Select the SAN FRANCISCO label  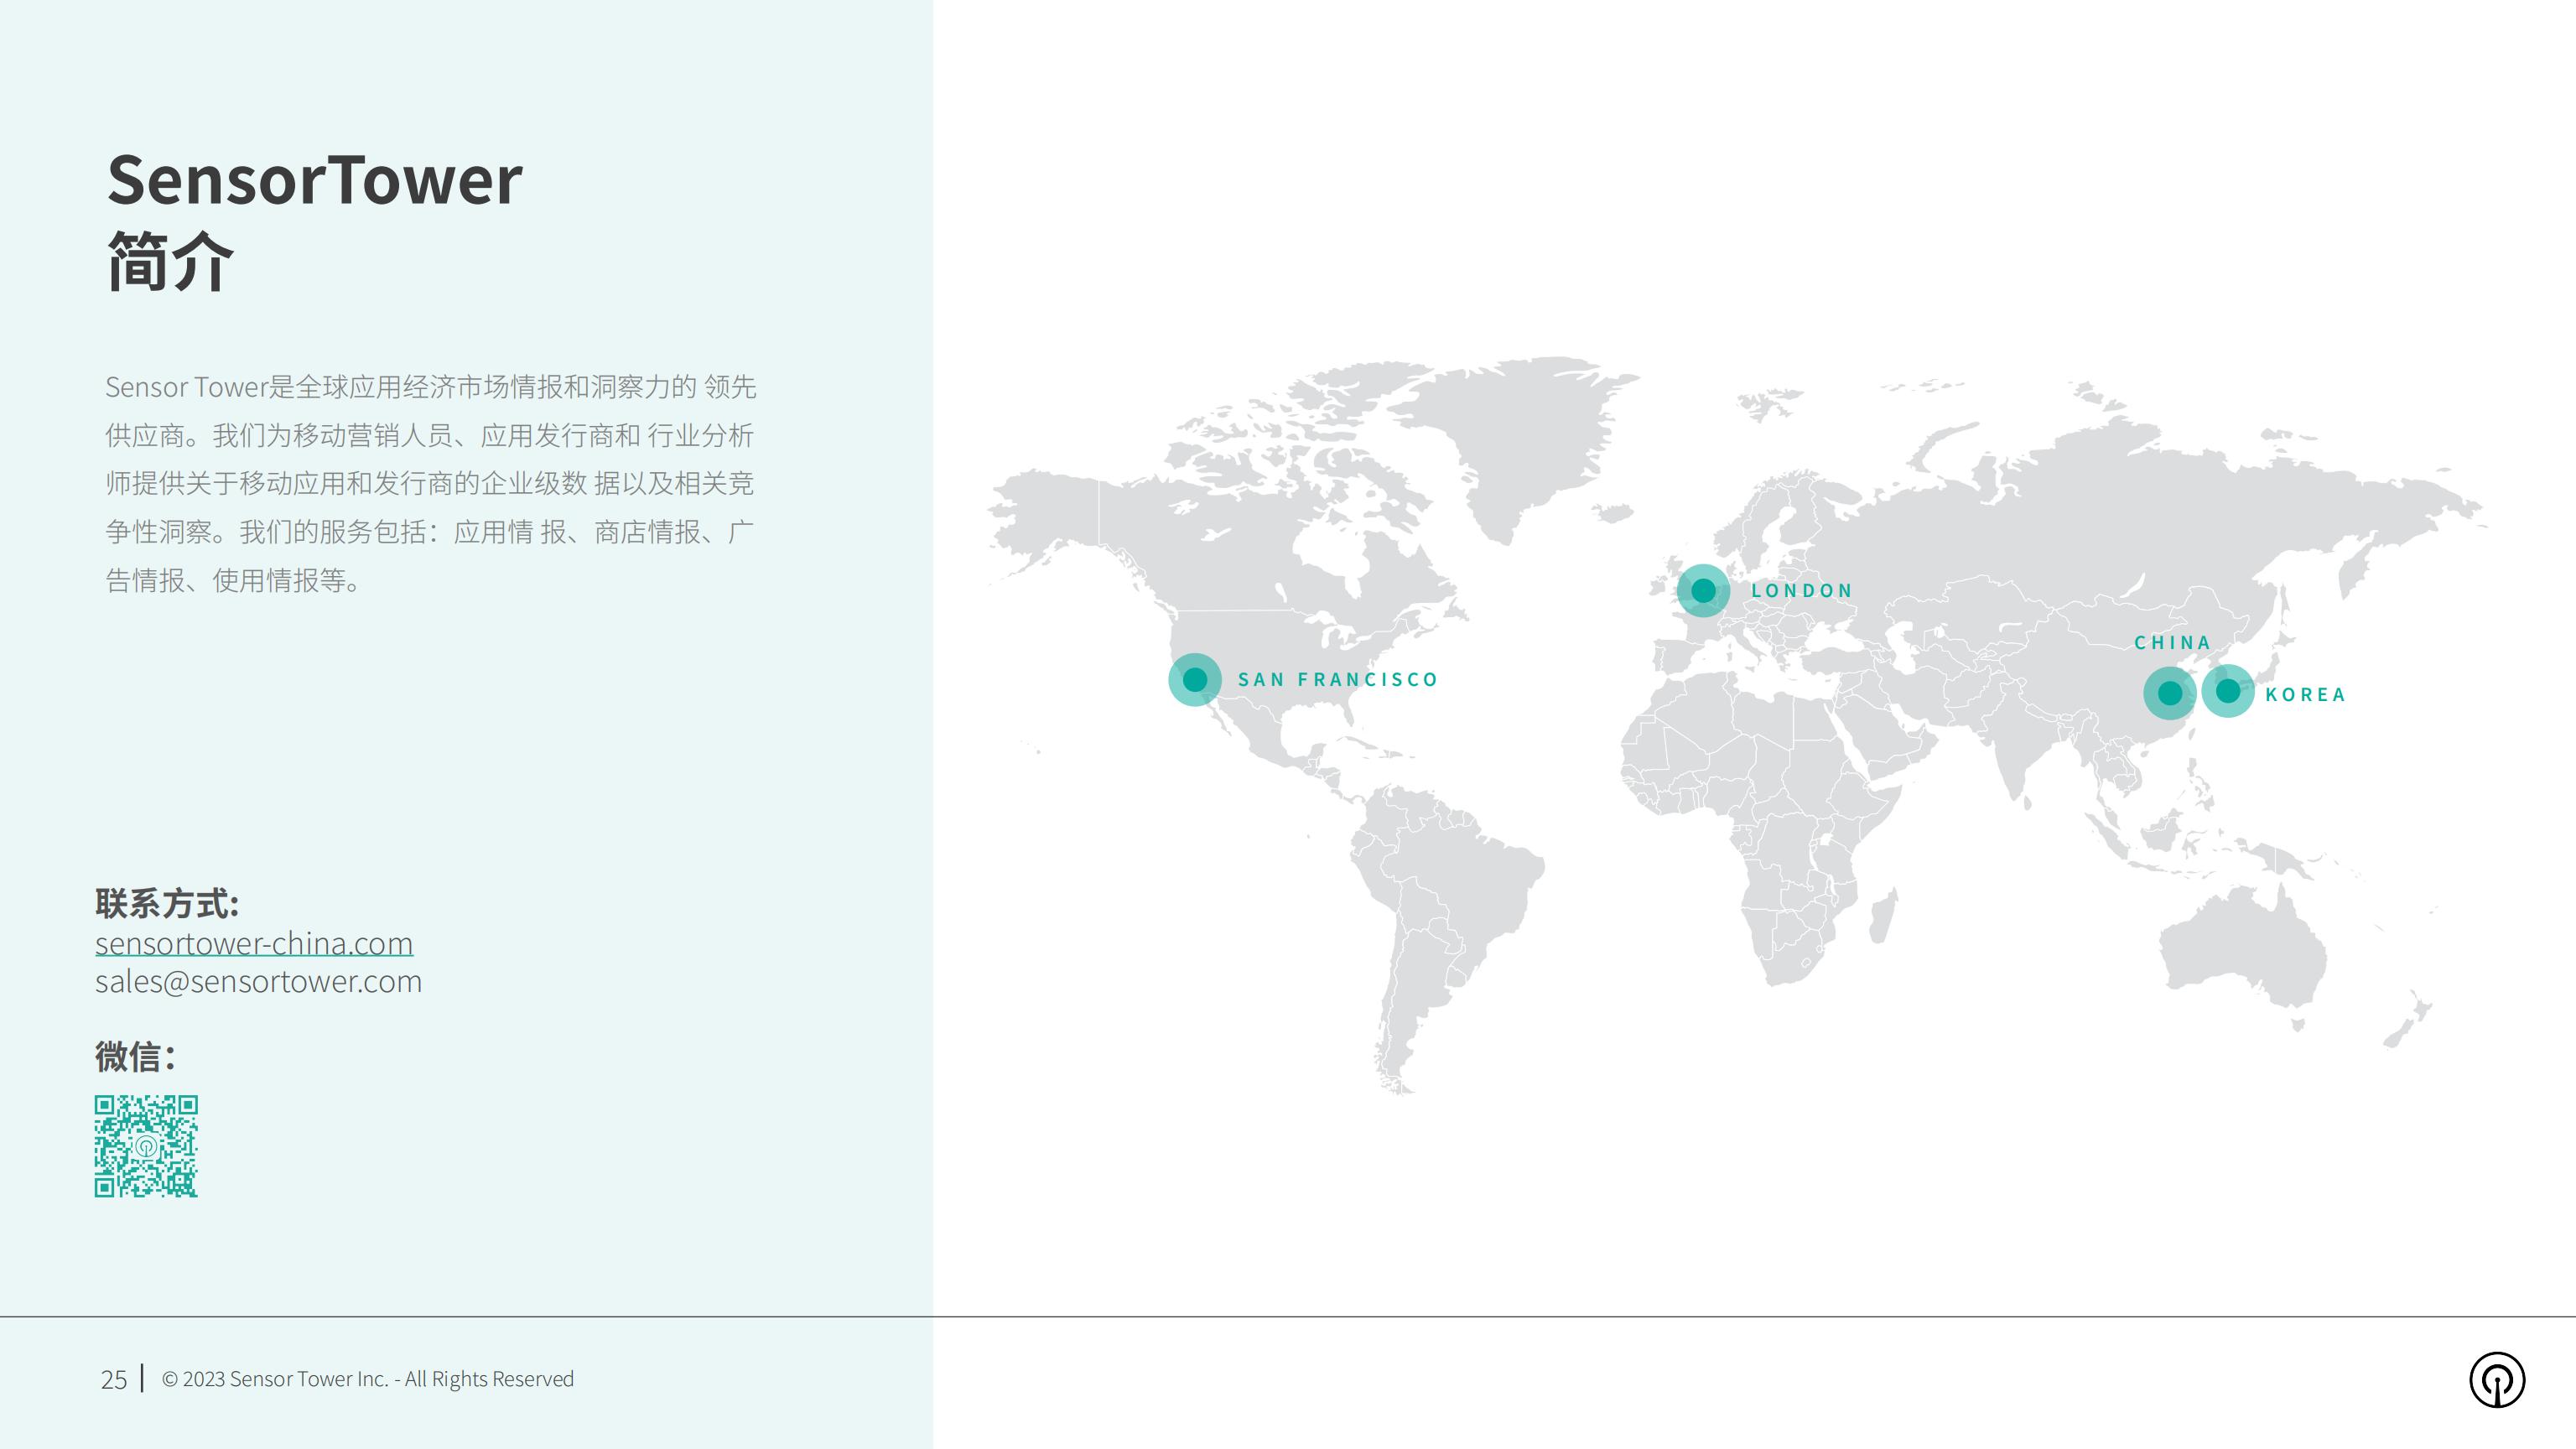[x=1338, y=680]
